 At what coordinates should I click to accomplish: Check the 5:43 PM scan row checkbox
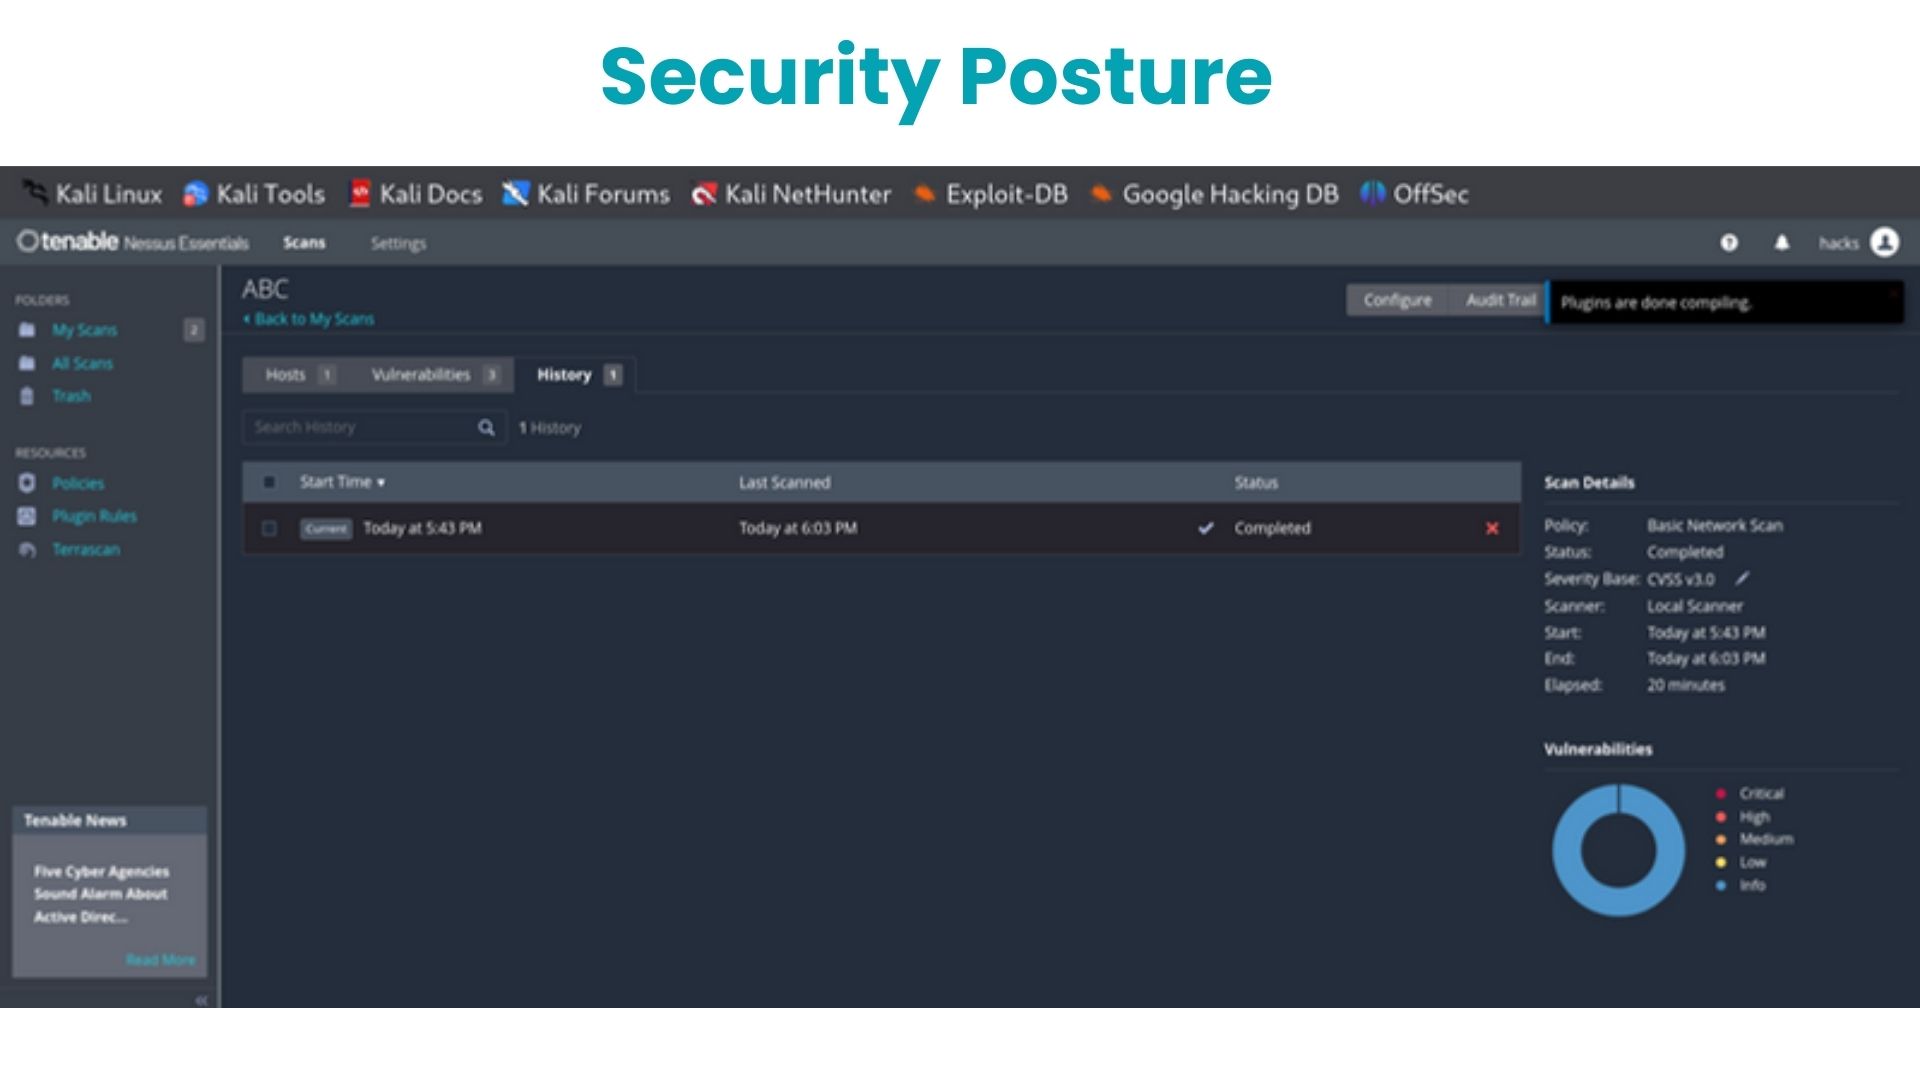point(269,528)
